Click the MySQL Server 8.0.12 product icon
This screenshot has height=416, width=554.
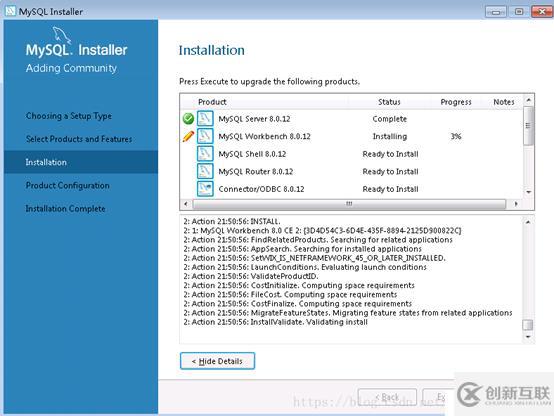[x=205, y=118]
